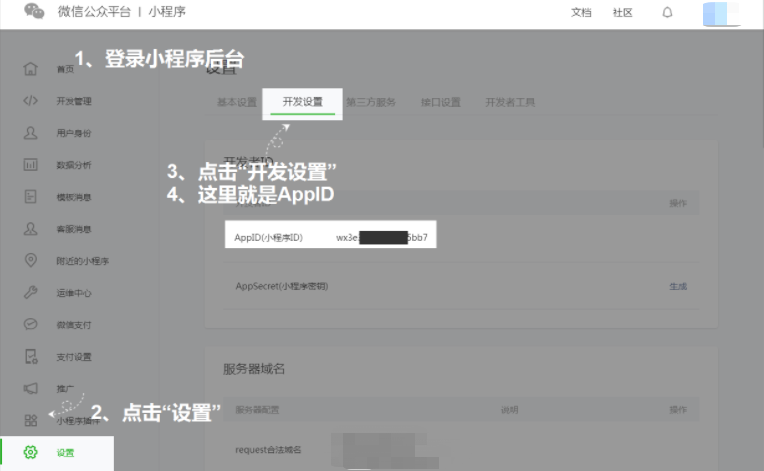Click the 微信支付 icon
The width and height of the screenshot is (764, 471).
click(30, 324)
